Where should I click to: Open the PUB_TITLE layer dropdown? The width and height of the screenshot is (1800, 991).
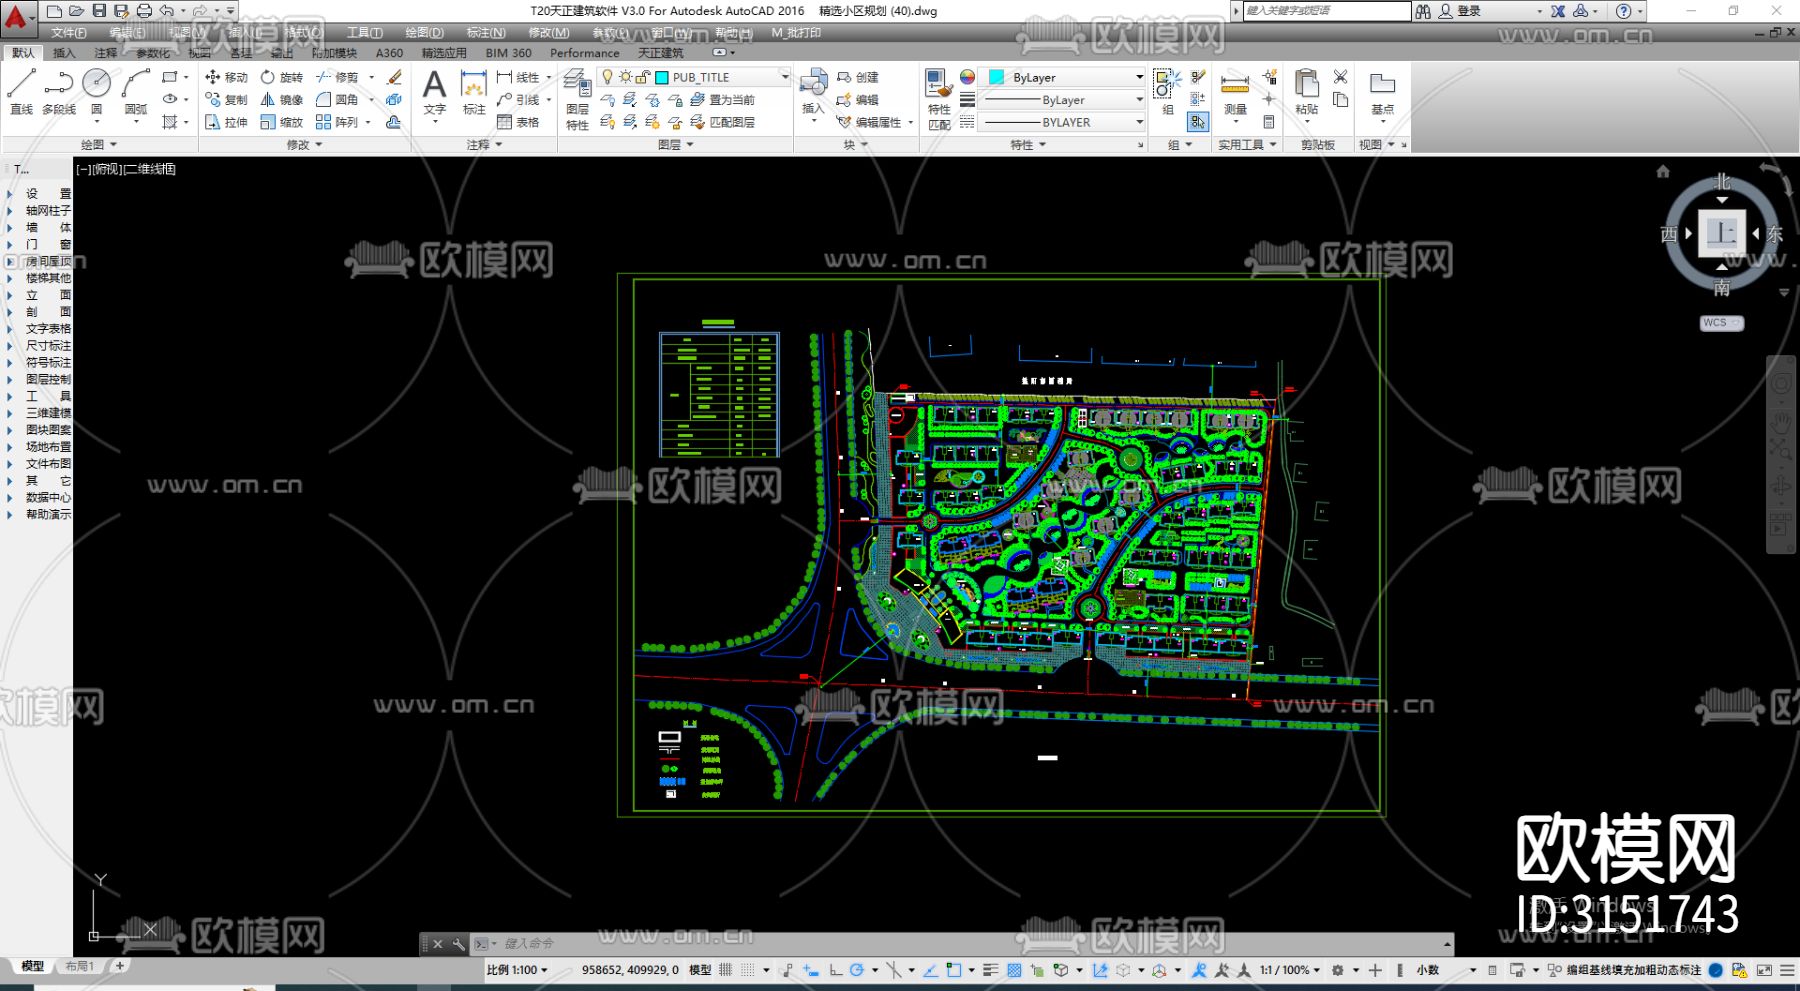[x=785, y=77]
